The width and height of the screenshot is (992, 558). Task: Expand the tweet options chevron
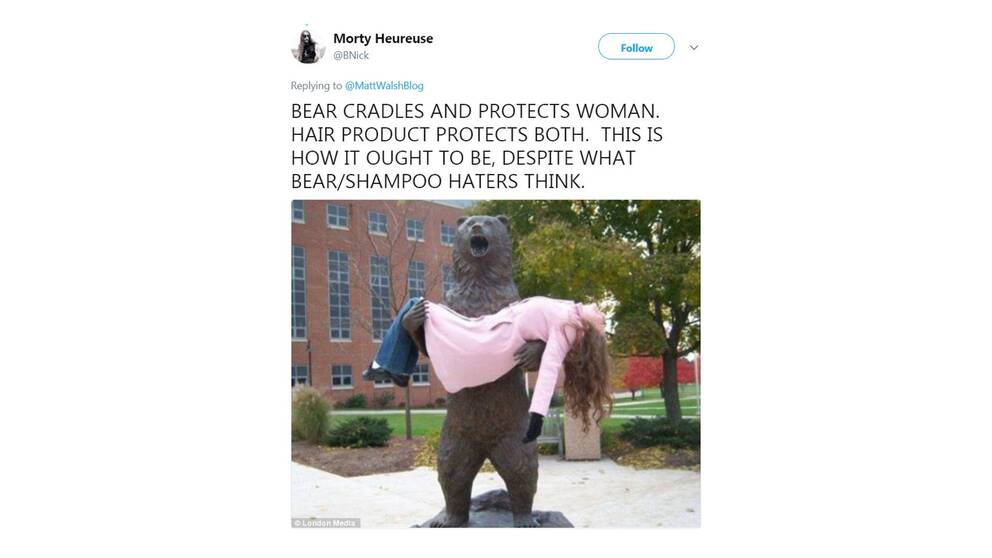pyautogui.click(x=693, y=47)
